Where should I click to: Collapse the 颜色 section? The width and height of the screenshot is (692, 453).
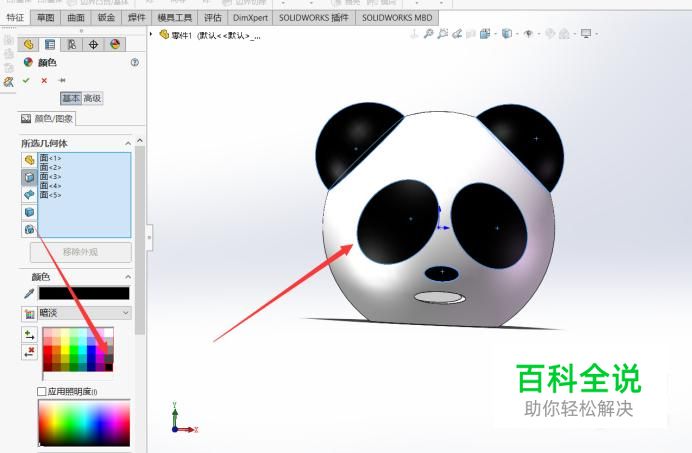127,277
